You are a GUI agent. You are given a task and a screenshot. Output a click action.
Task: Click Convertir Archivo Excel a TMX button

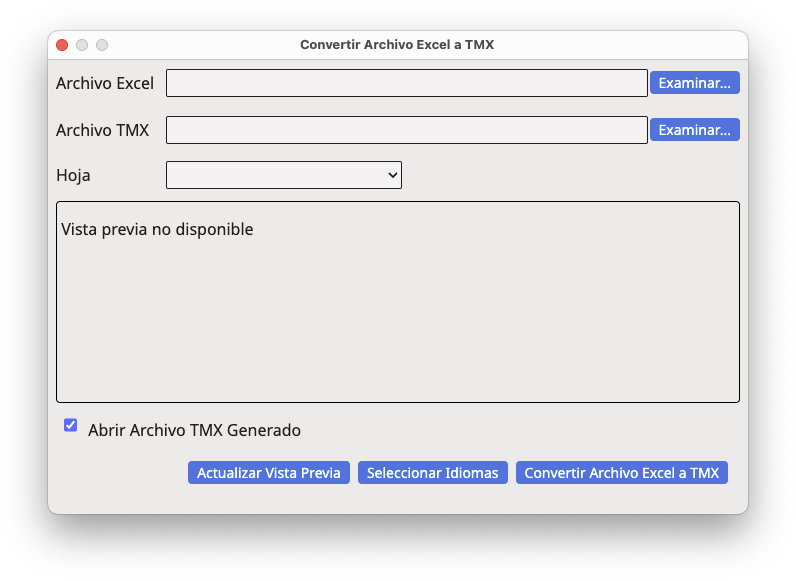(x=622, y=473)
